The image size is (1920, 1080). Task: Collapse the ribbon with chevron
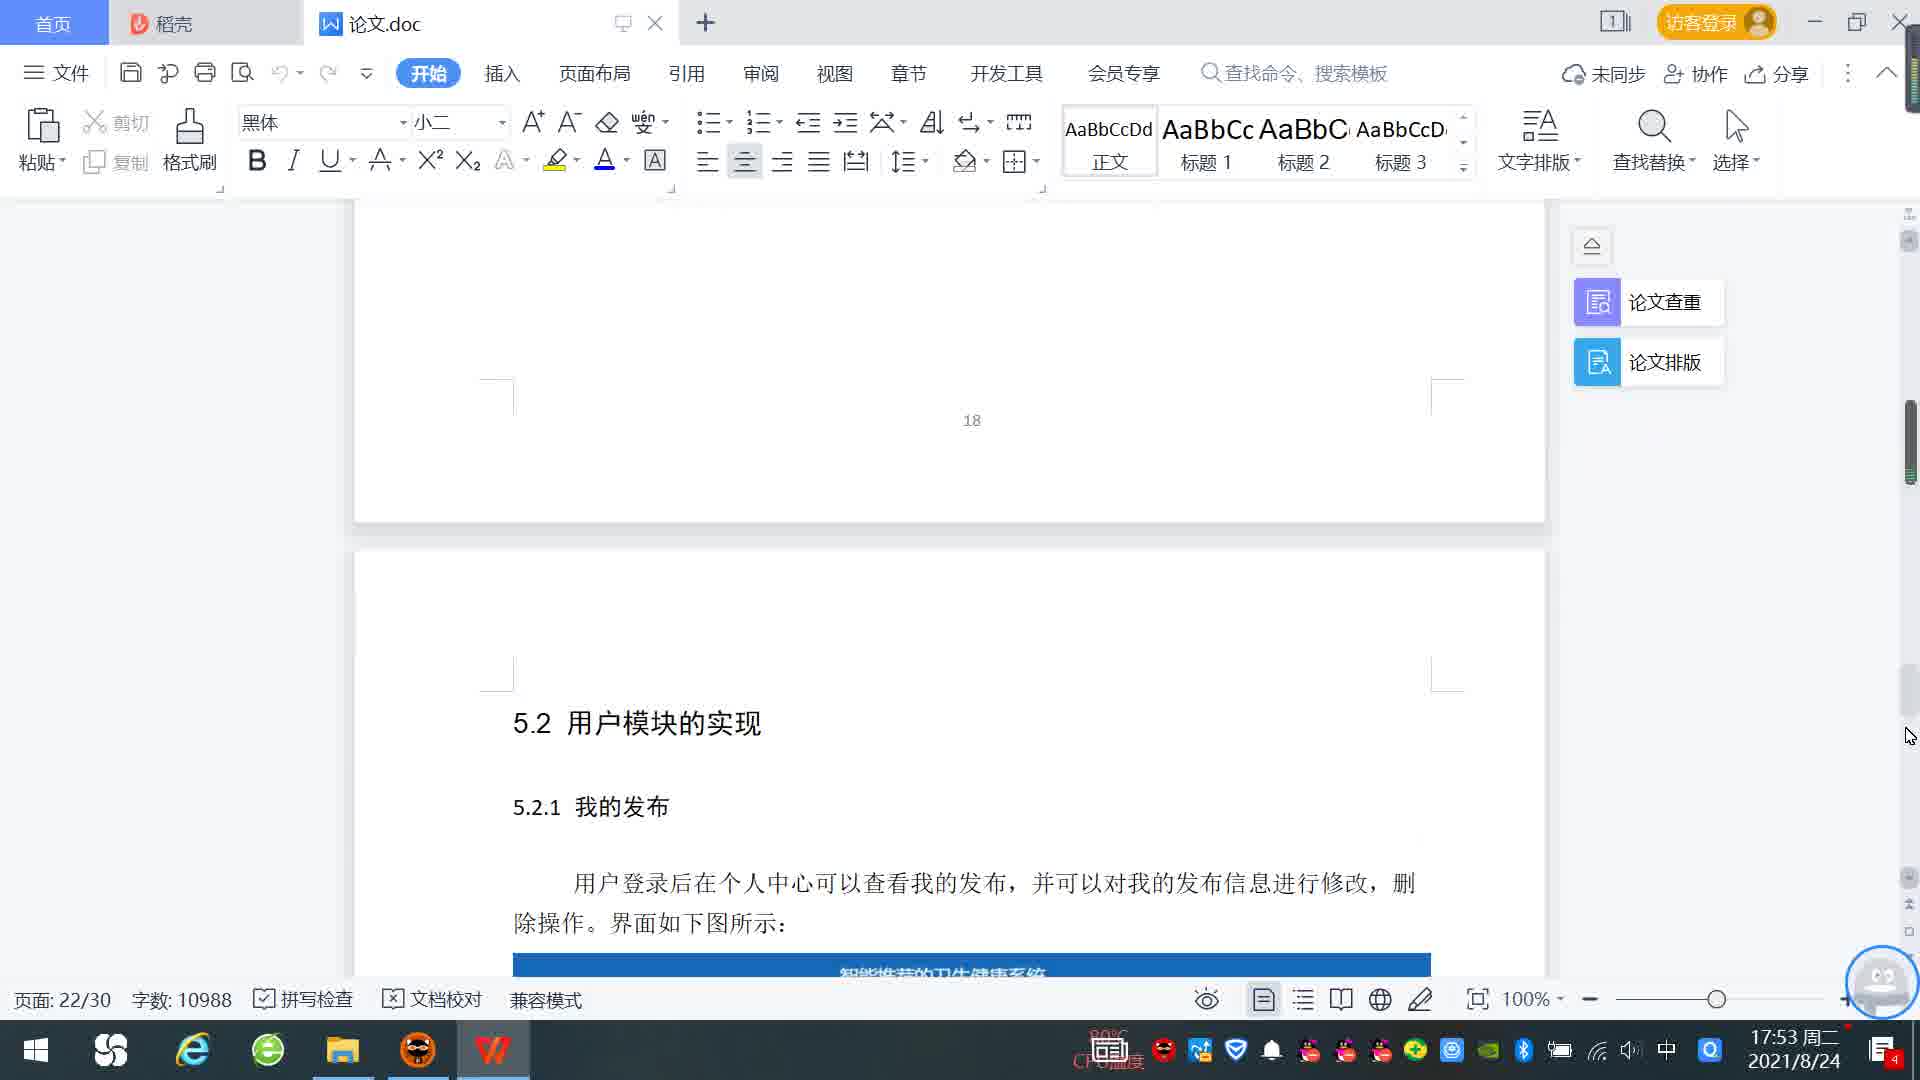click(x=1886, y=73)
